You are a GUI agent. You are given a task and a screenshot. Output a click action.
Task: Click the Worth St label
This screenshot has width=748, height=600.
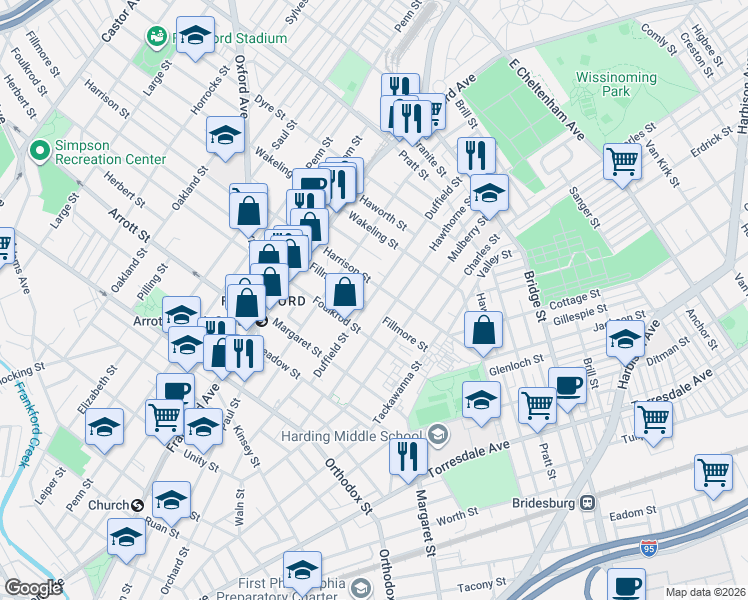(x=457, y=516)
